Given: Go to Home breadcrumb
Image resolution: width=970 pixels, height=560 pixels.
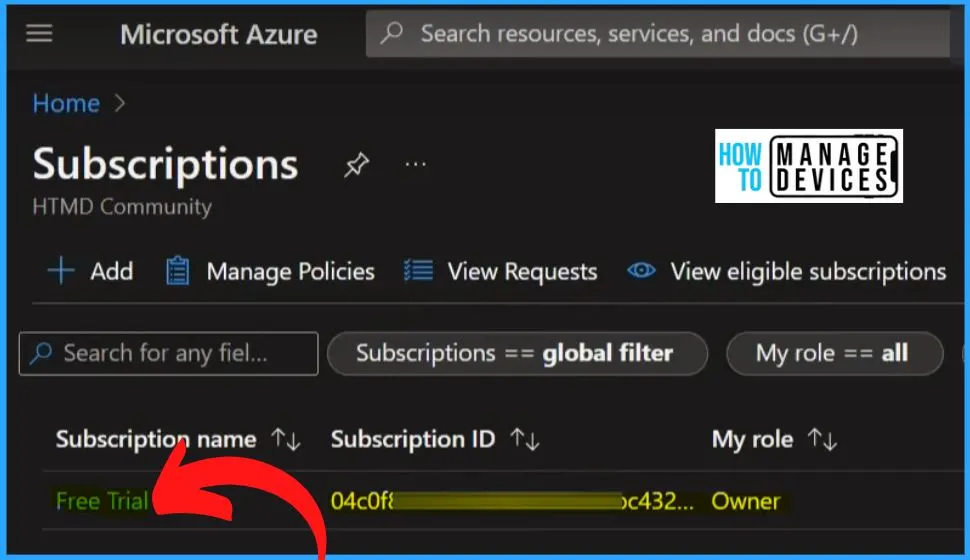Looking at the screenshot, I should (66, 103).
